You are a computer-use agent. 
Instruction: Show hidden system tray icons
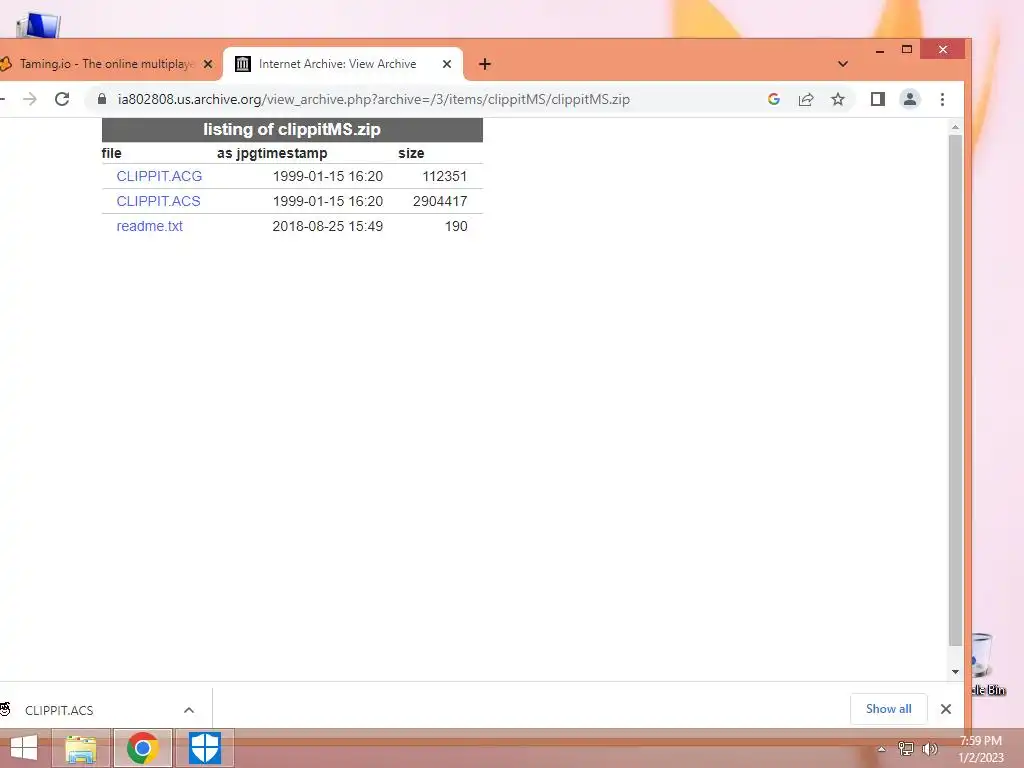881,749
